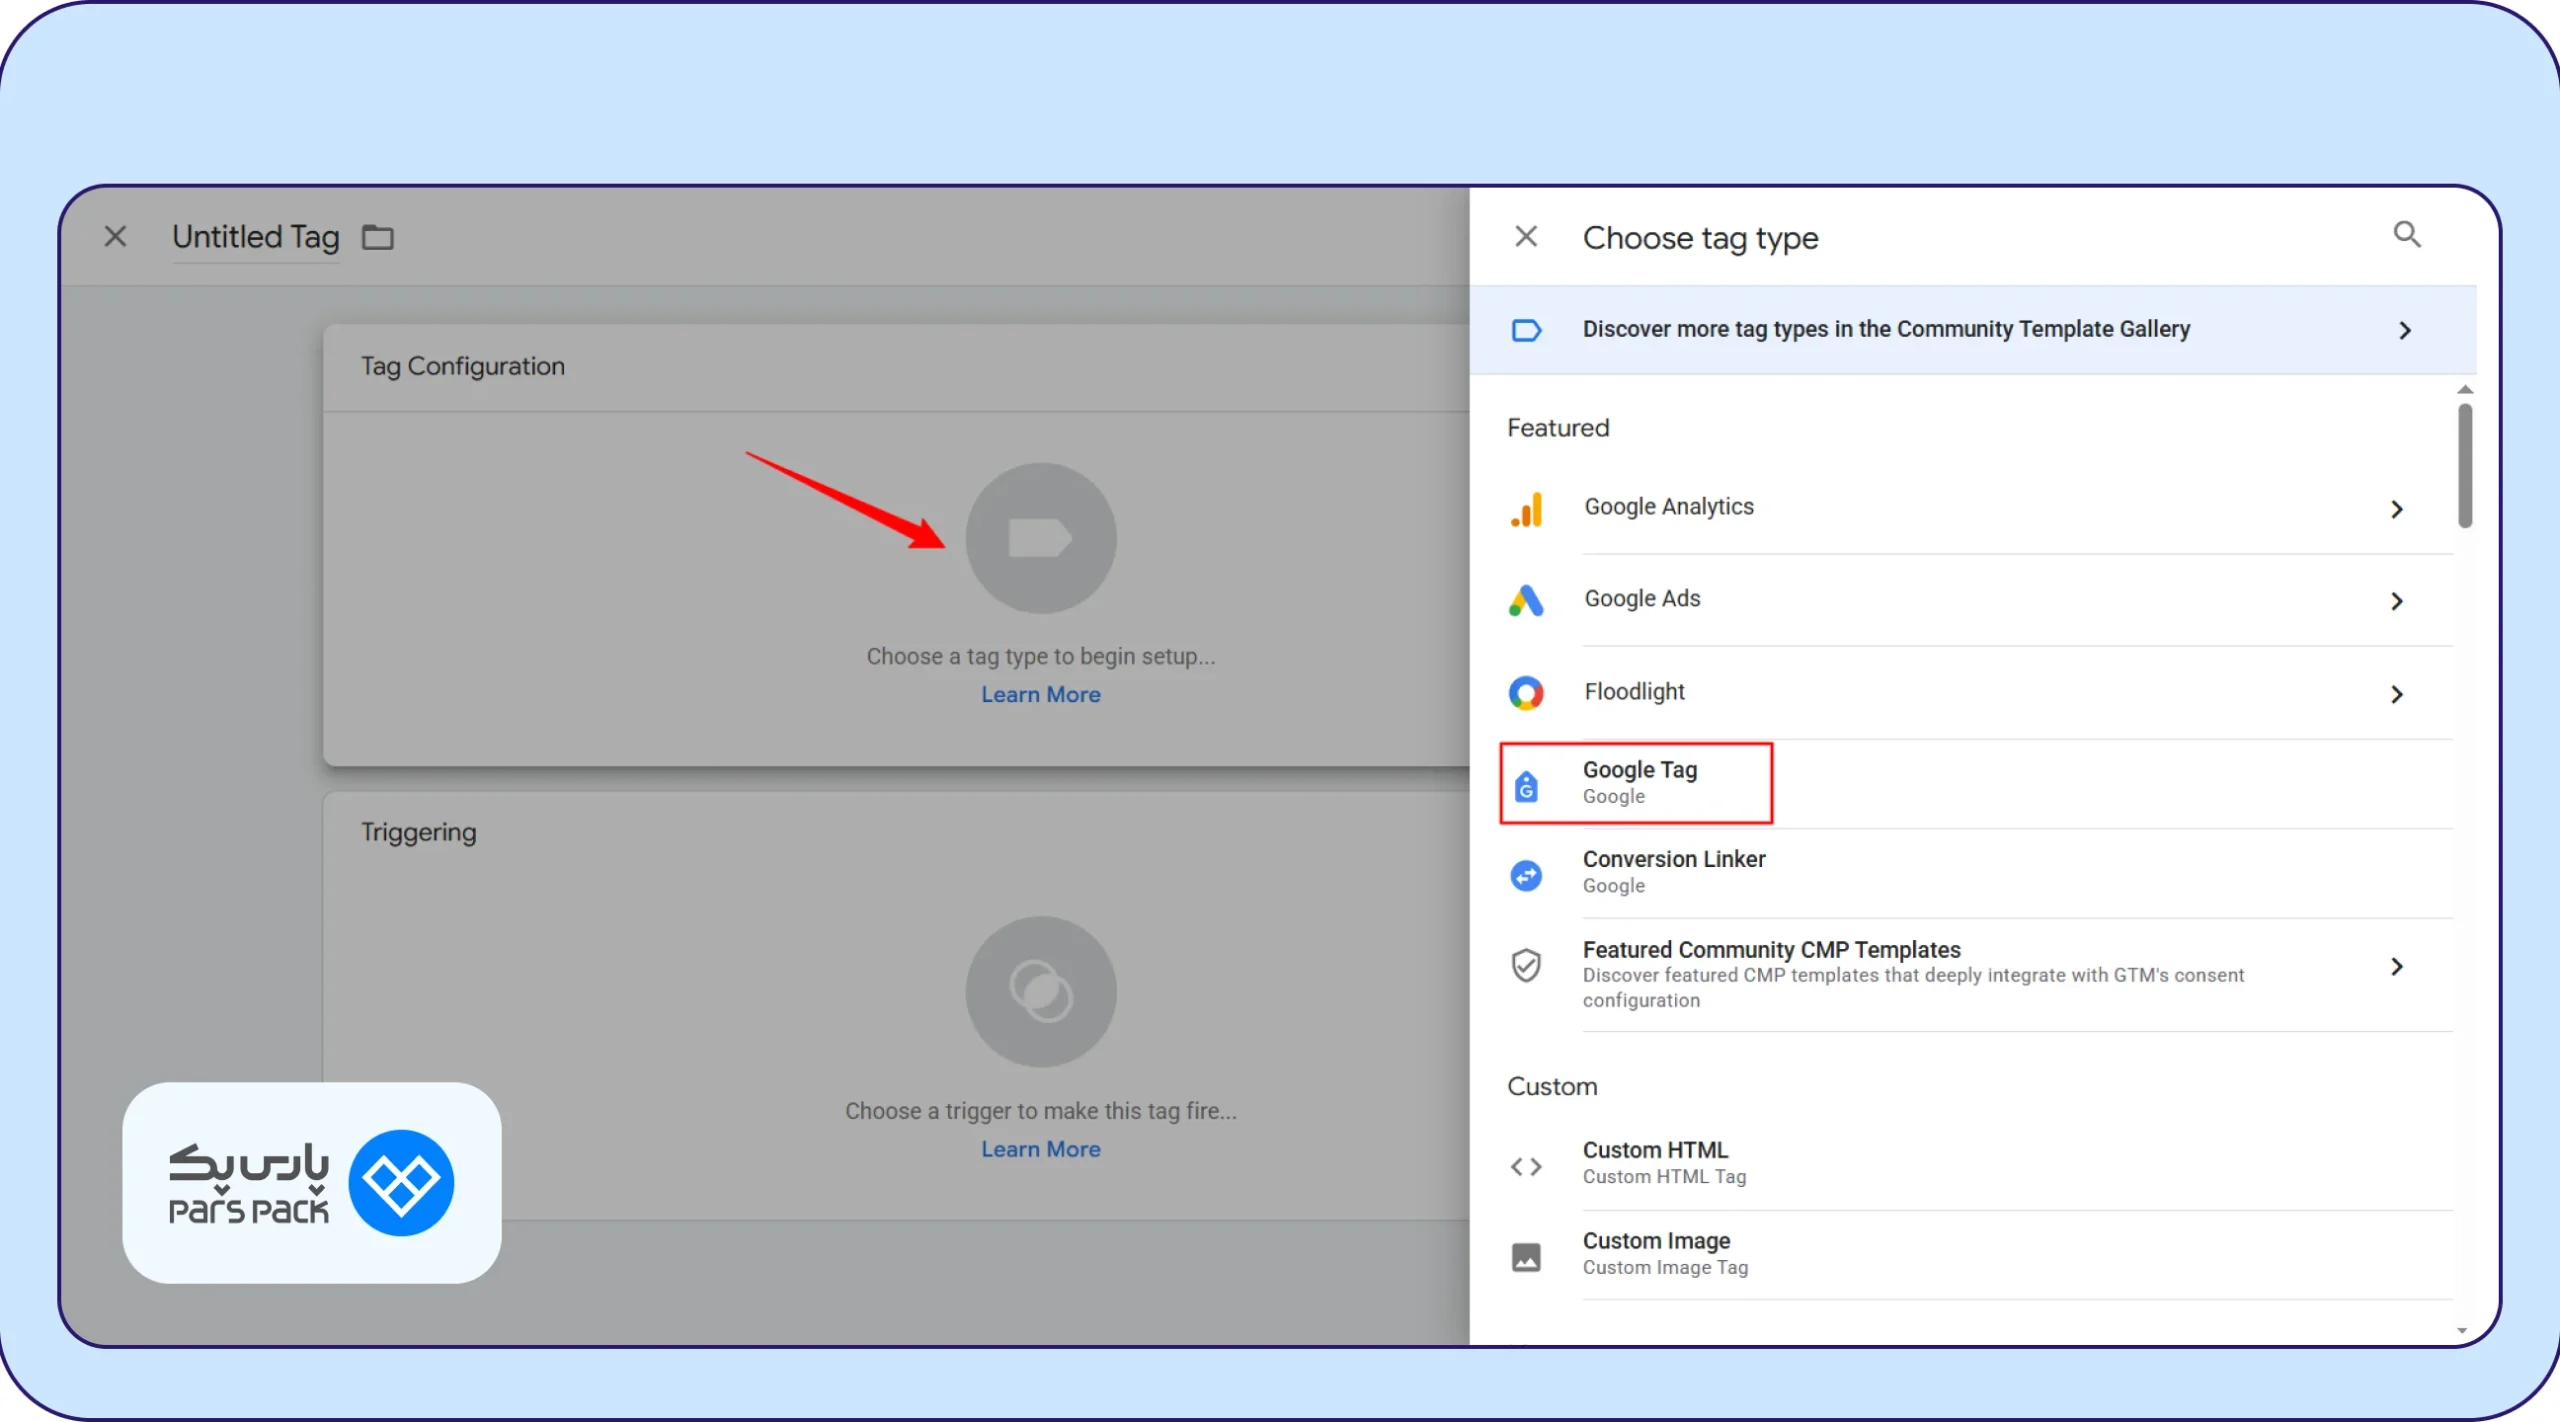Edit the Untitled Tag name field

coord(256,238)
